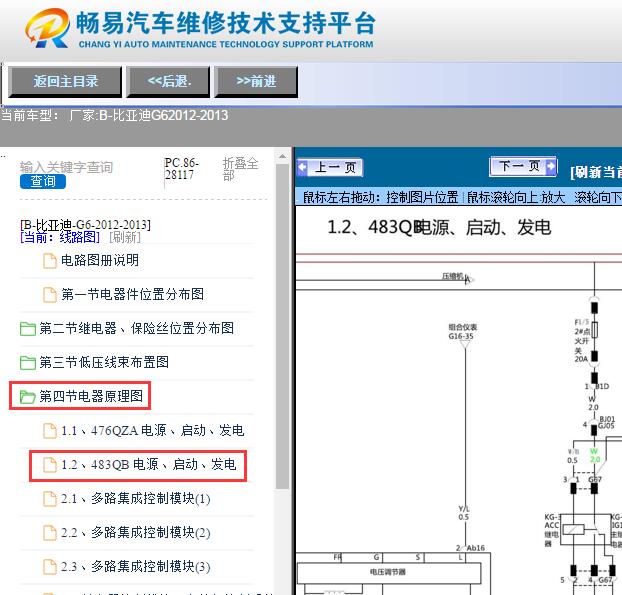Open 2.2、多路集成控制模块(2)
Viewport: 622px width, 595px height.
coord(135,533)
